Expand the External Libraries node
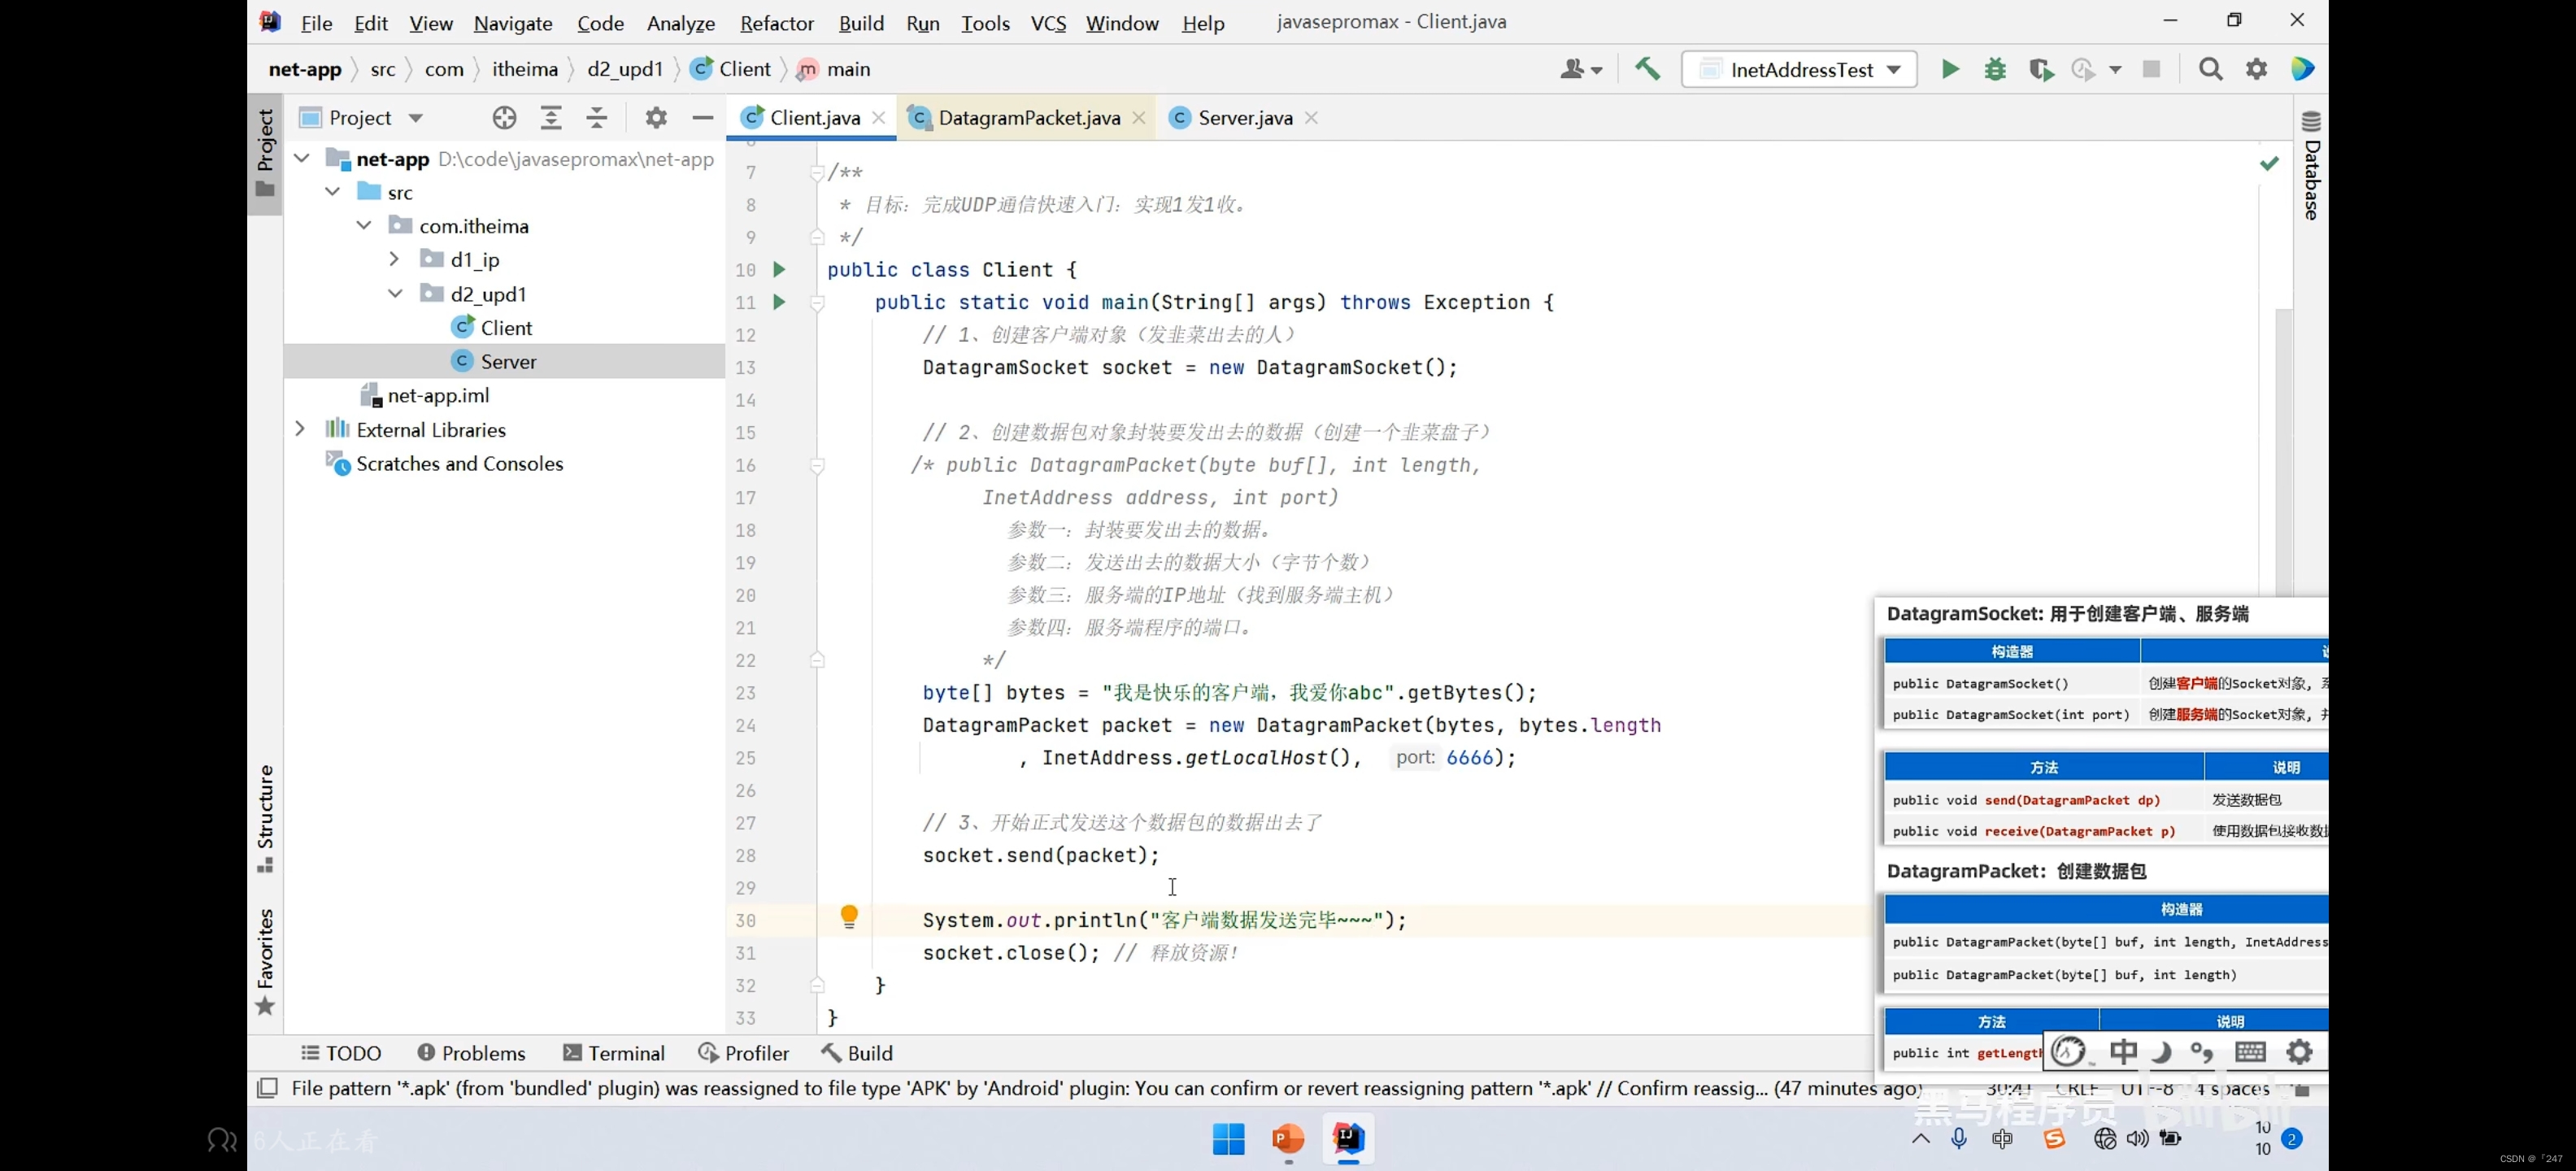 point(299,429)
